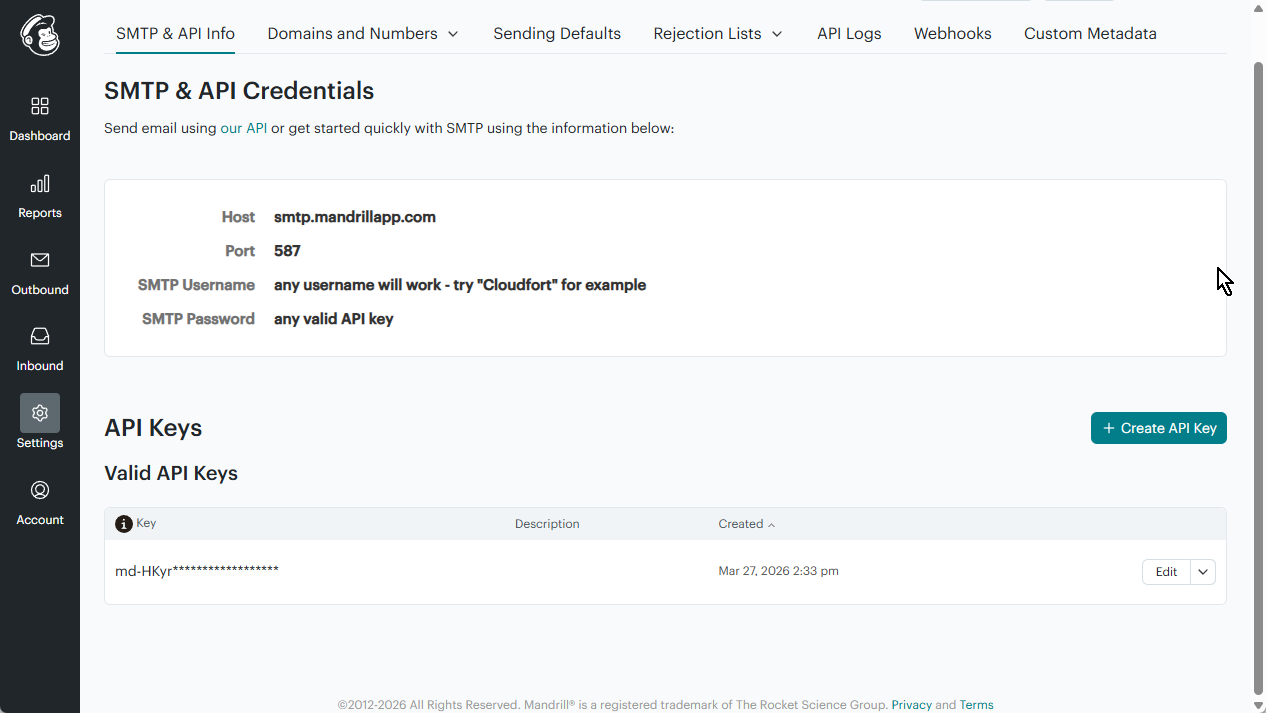
Task: Sort by Created column header
Action: (746, 524)
